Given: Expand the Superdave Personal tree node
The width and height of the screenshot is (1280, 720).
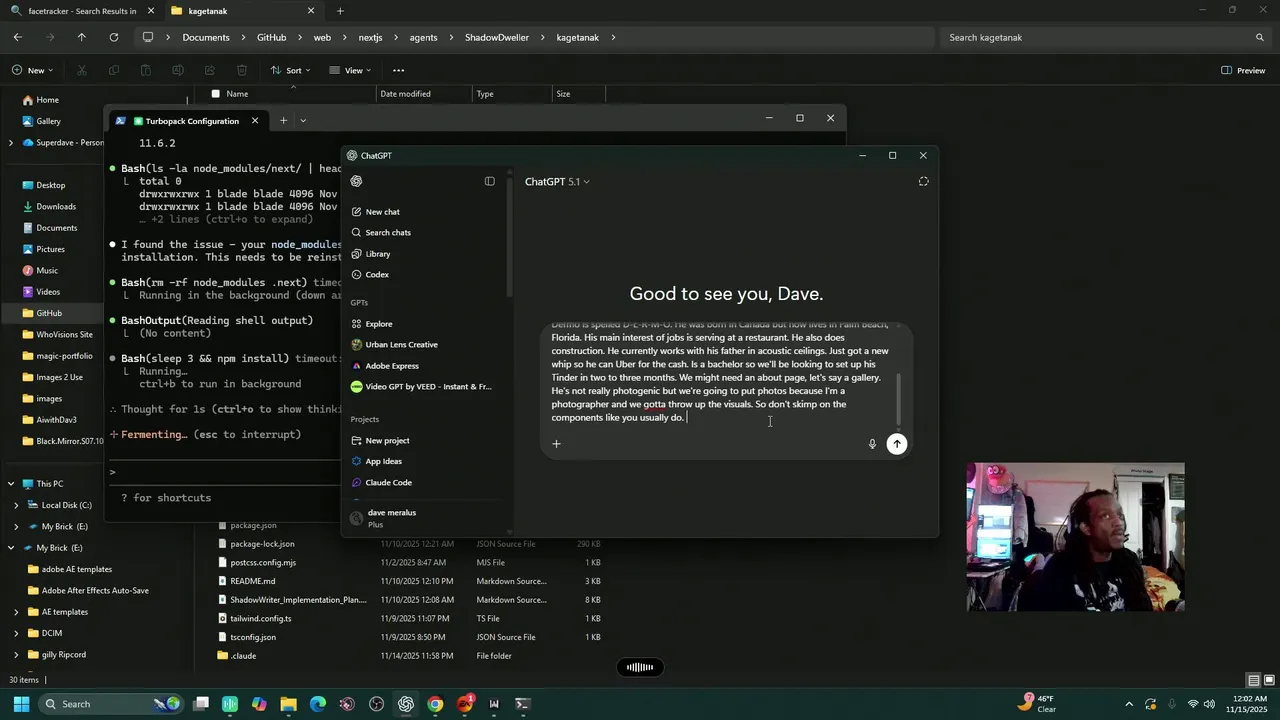Looking at the screenshot, I should coord(11,143).
